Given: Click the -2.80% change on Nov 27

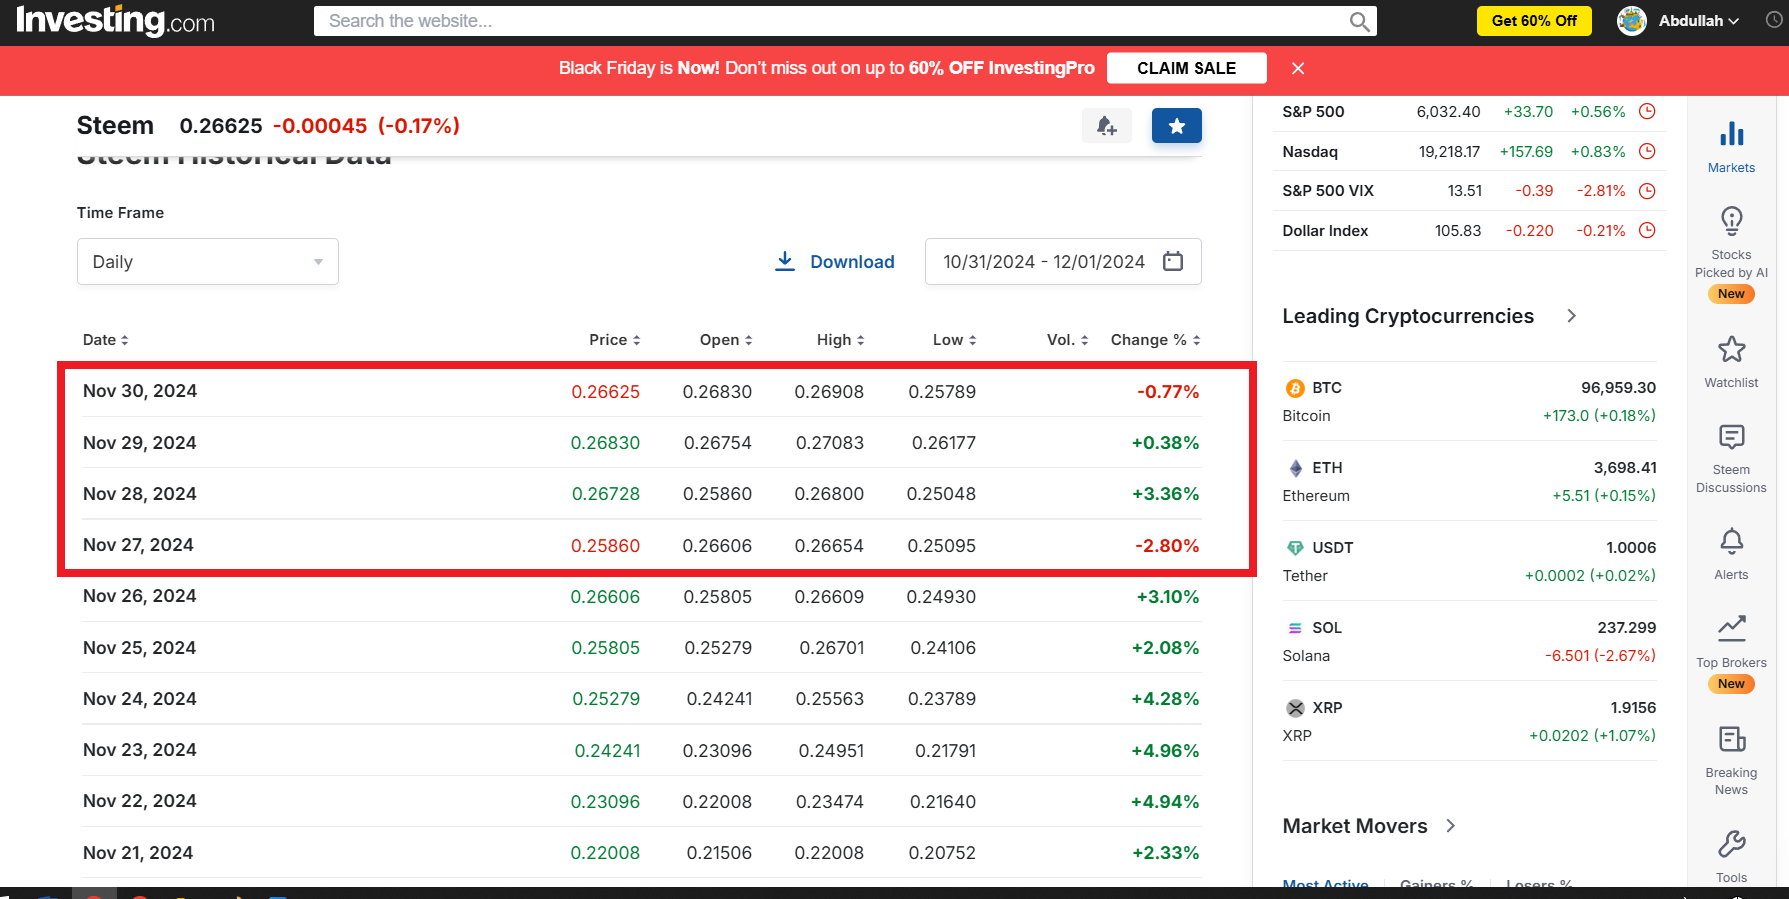Looking at the screenshot, I should (1167, 546).
